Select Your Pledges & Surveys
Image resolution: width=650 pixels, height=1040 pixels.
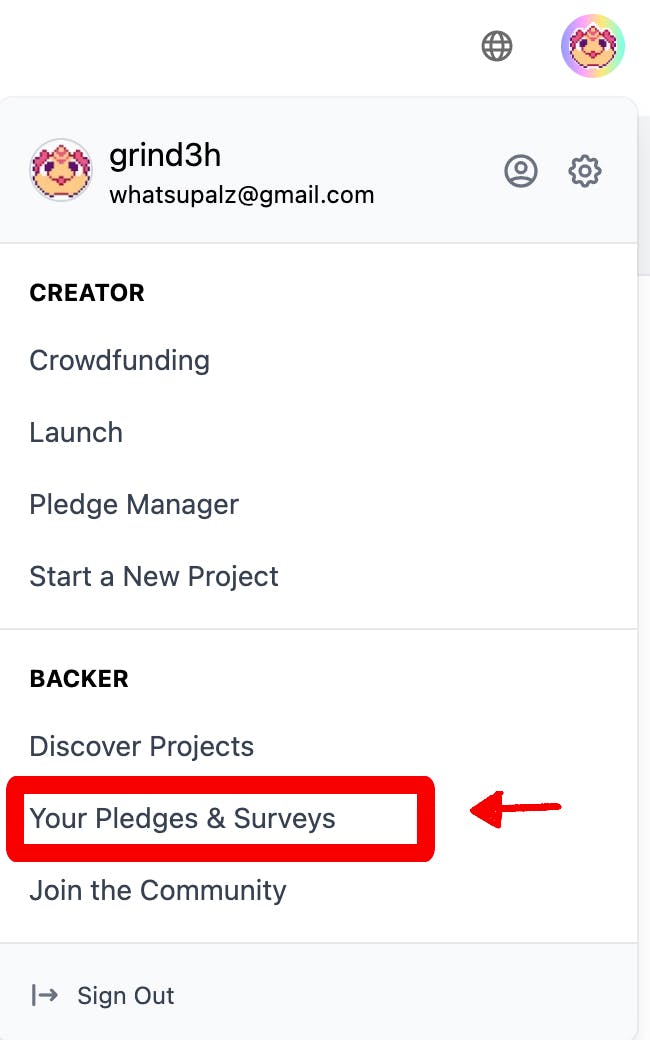click(x=182, y=818)
